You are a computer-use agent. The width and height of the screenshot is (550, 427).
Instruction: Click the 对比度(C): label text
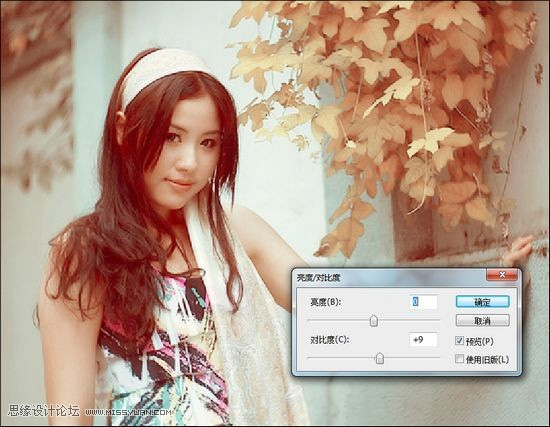pyautogui.click(x=329, y=340)
